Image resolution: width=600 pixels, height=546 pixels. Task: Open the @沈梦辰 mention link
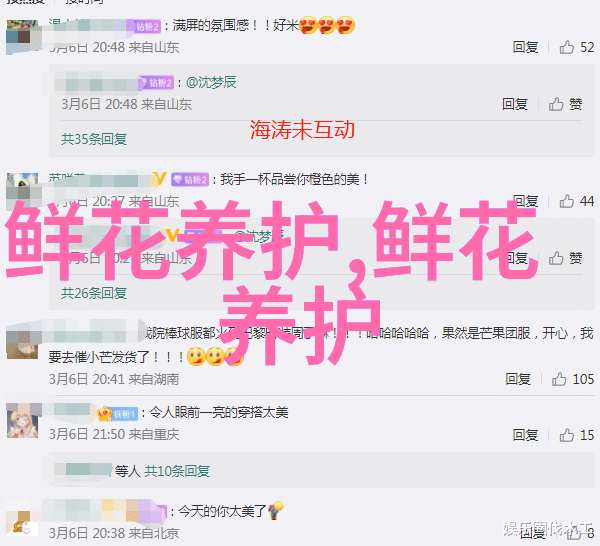tap(211, 82)
